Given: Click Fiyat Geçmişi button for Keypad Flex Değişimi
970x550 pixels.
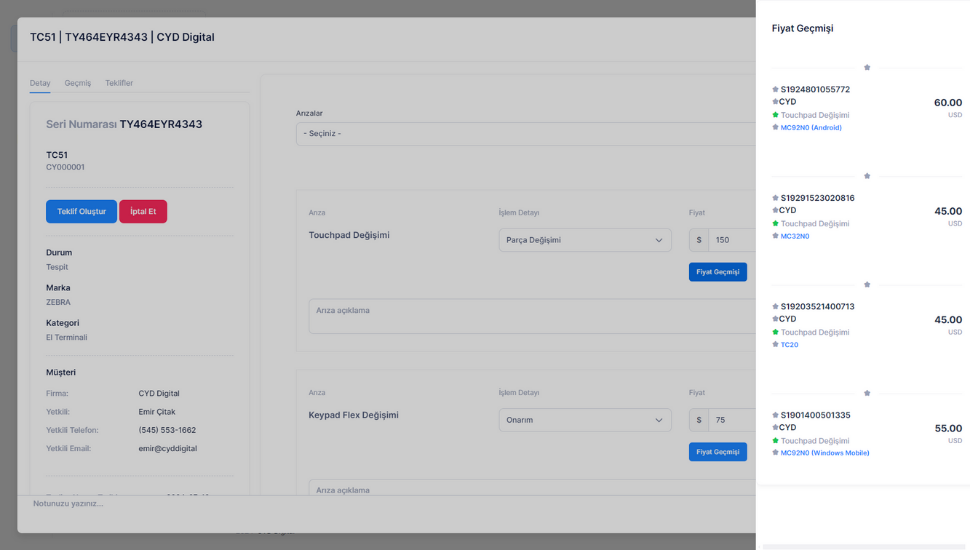Looking at the screenshot, I should pos(717,452).
